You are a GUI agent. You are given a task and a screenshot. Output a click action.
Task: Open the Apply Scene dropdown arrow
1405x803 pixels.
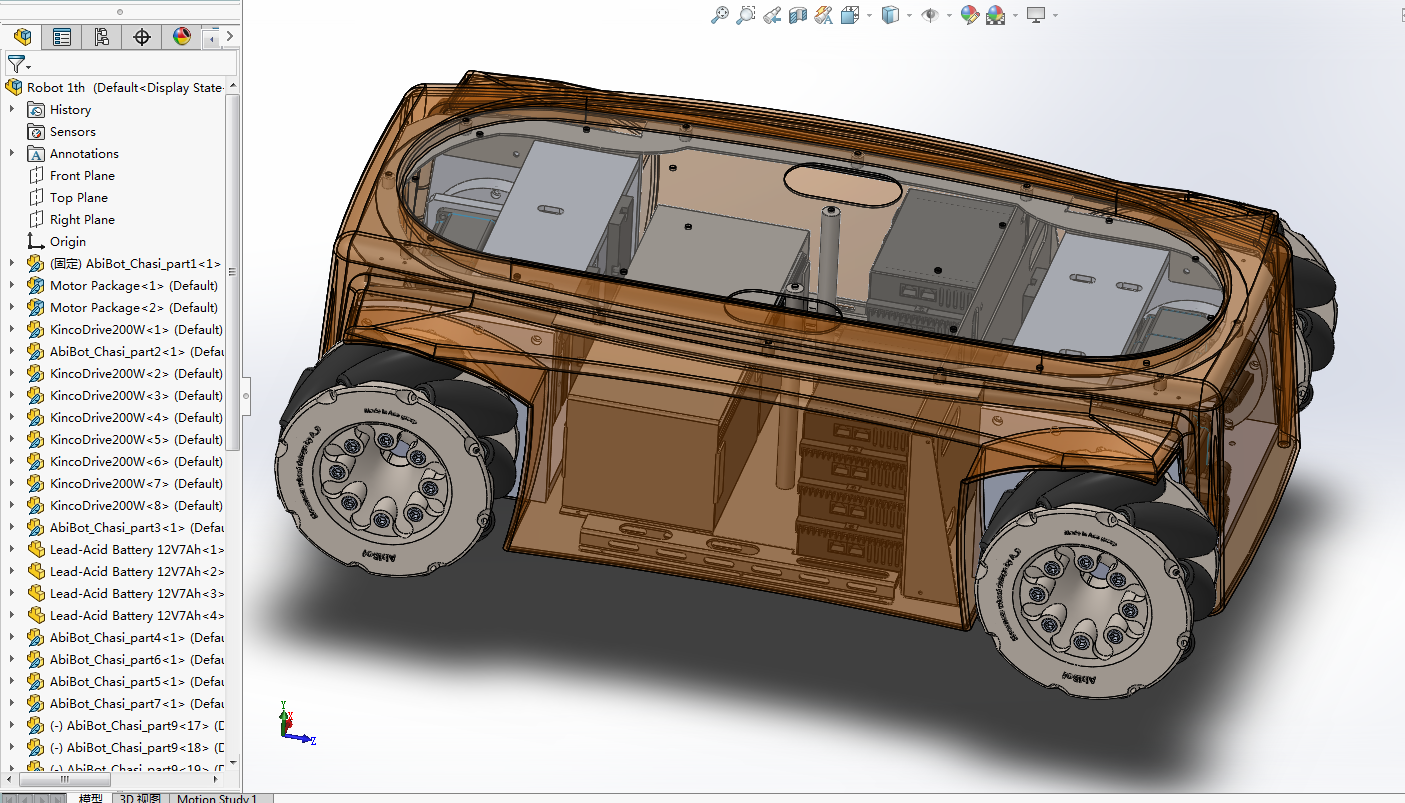[x=1015, y=15]
